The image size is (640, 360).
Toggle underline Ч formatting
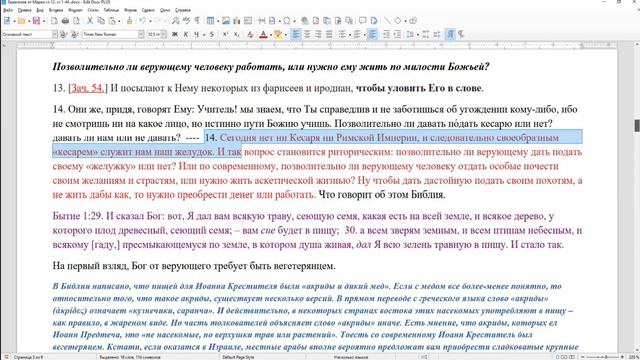(197, 35)
